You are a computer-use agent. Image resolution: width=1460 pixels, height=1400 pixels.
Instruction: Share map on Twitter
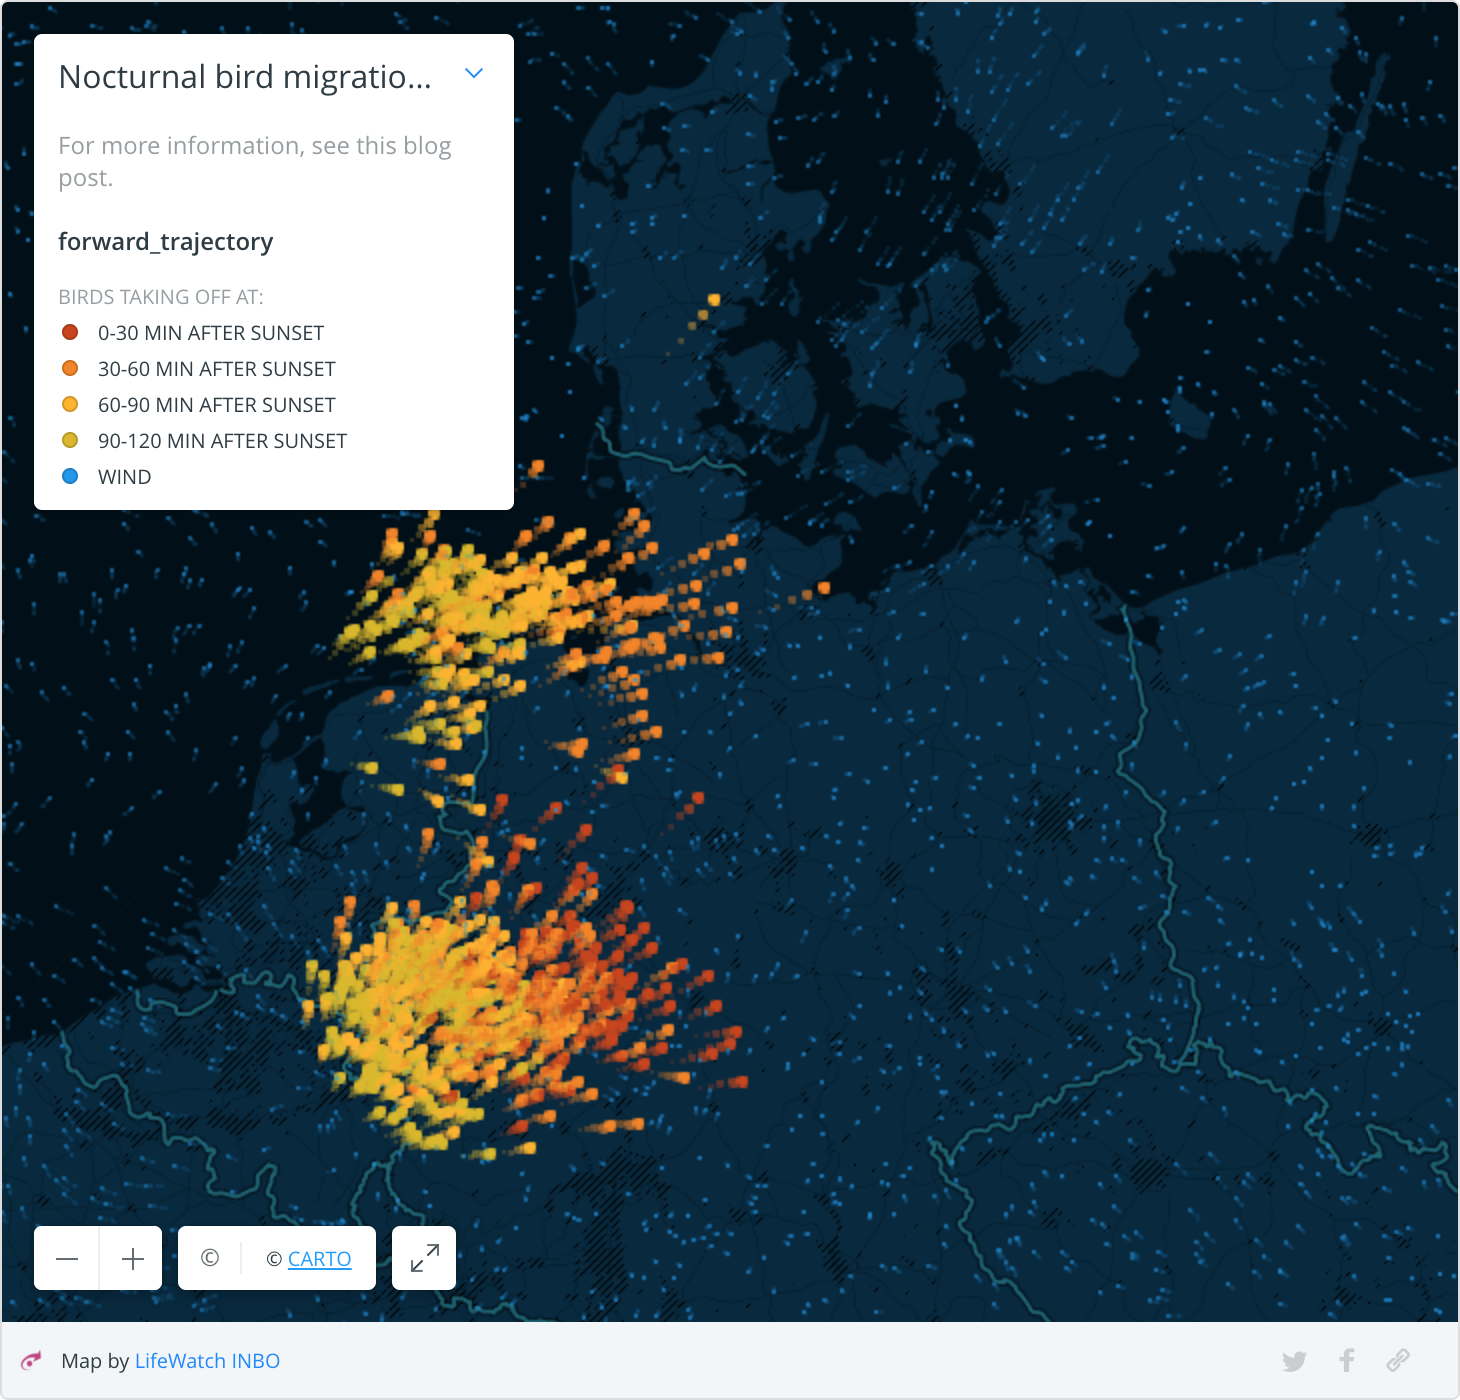[x=1294, y=1361]
